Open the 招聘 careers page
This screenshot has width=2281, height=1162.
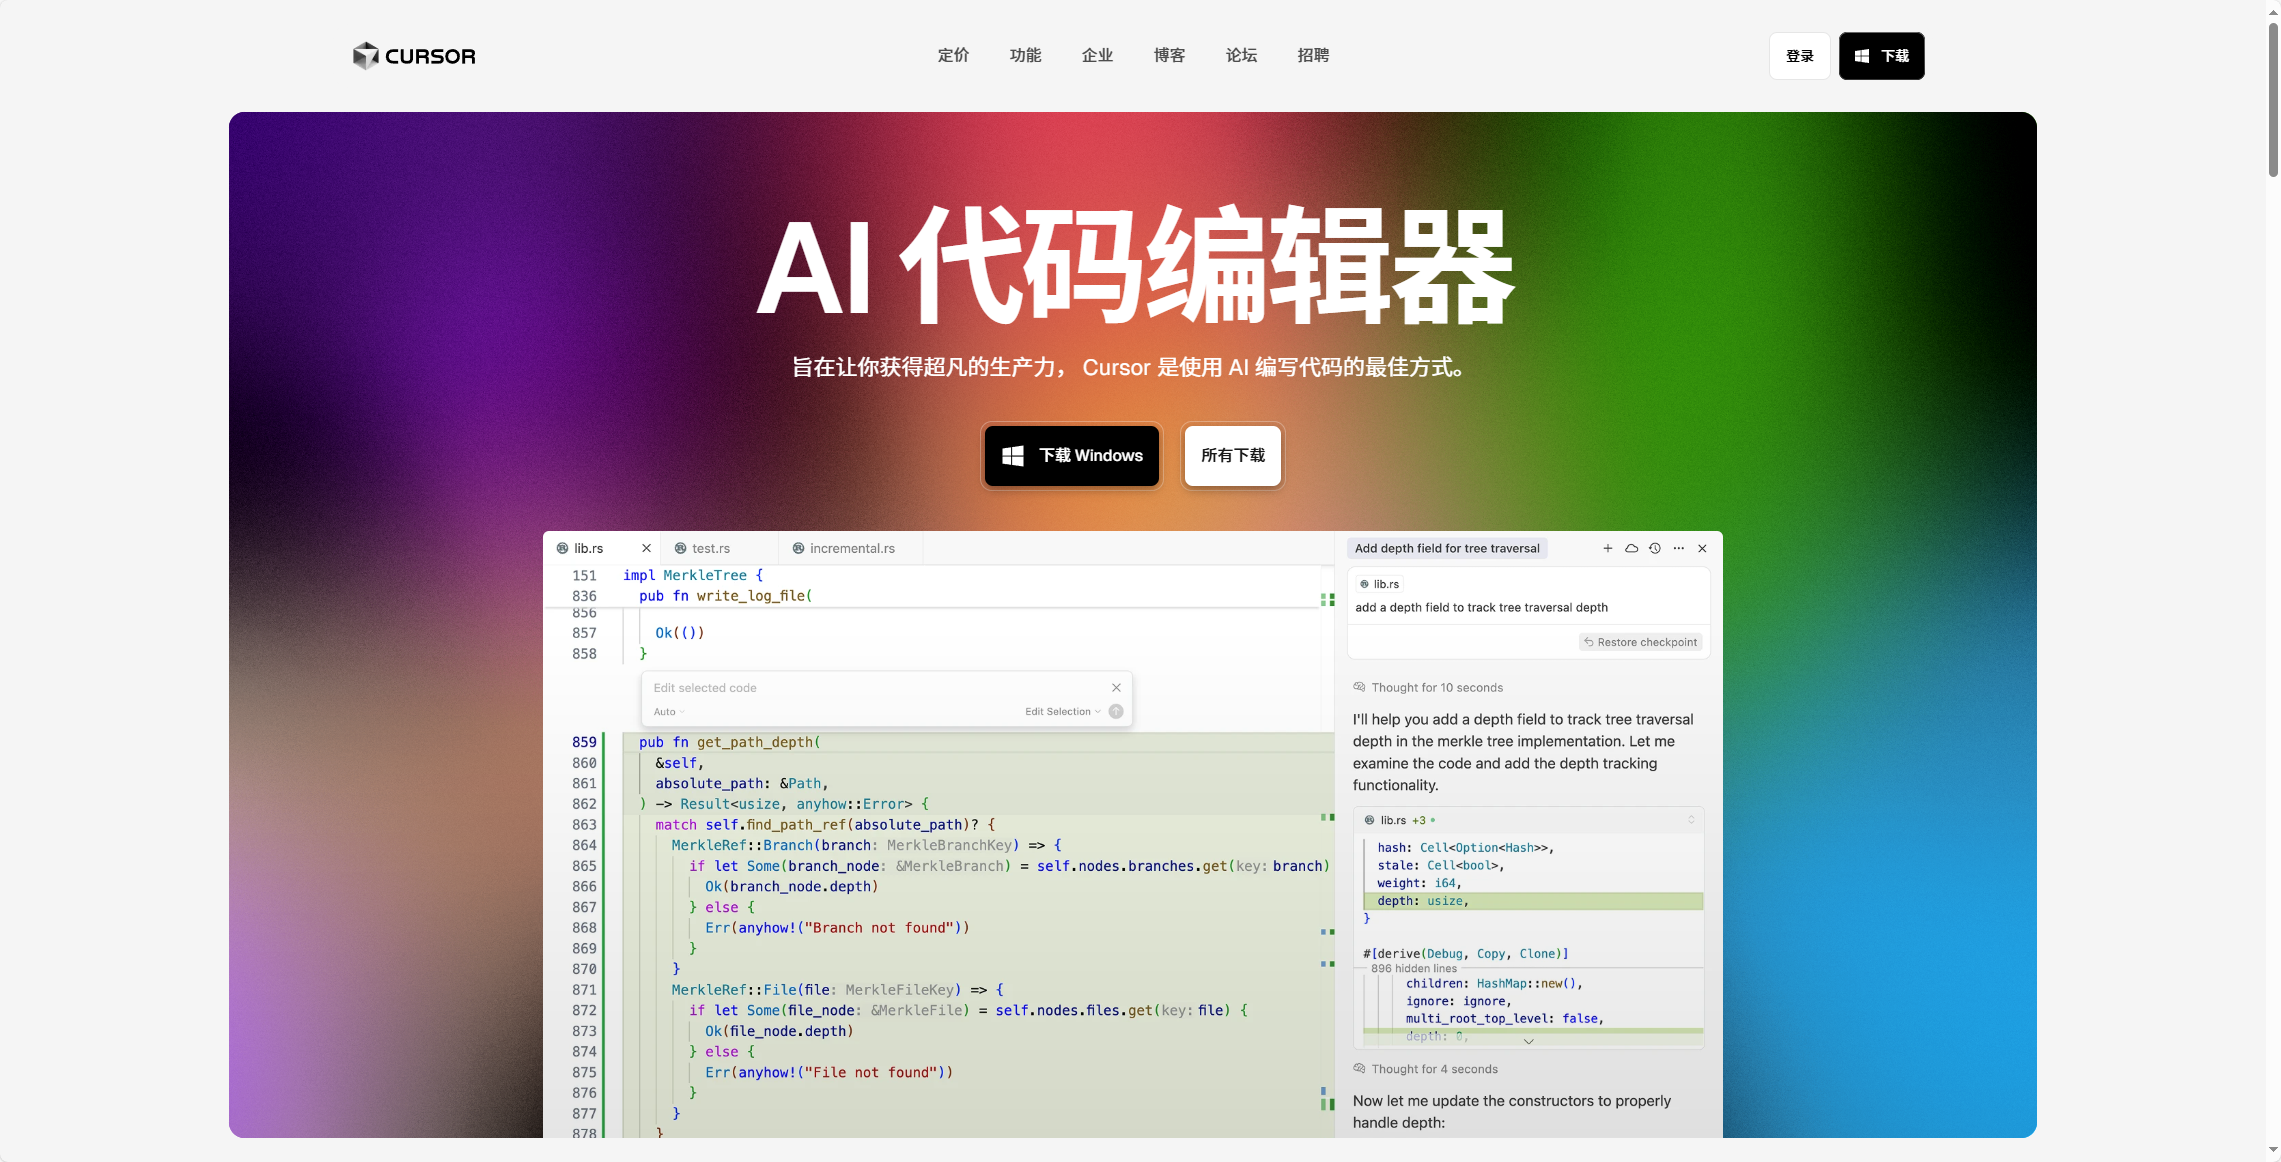pyautogui.click(x=1313, y=55)
